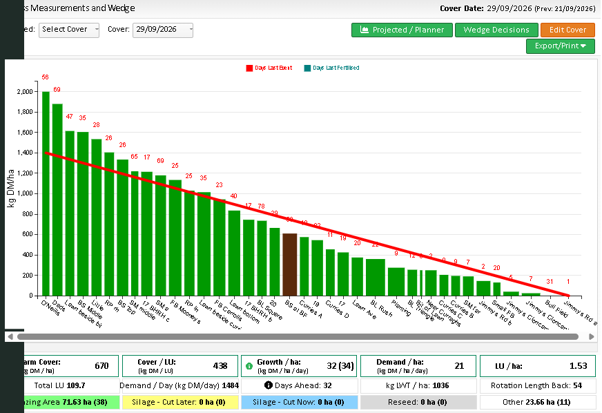Click the orange Edit Cover button

click(x=567, y=30)
